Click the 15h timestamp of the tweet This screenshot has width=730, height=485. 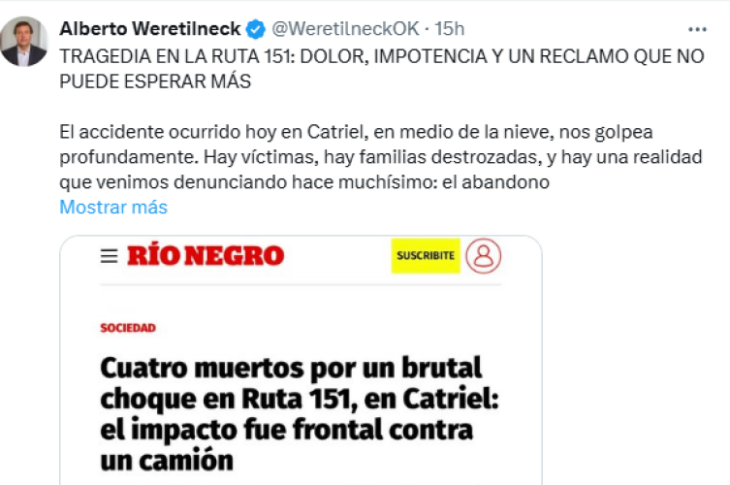tap(449, 29)
